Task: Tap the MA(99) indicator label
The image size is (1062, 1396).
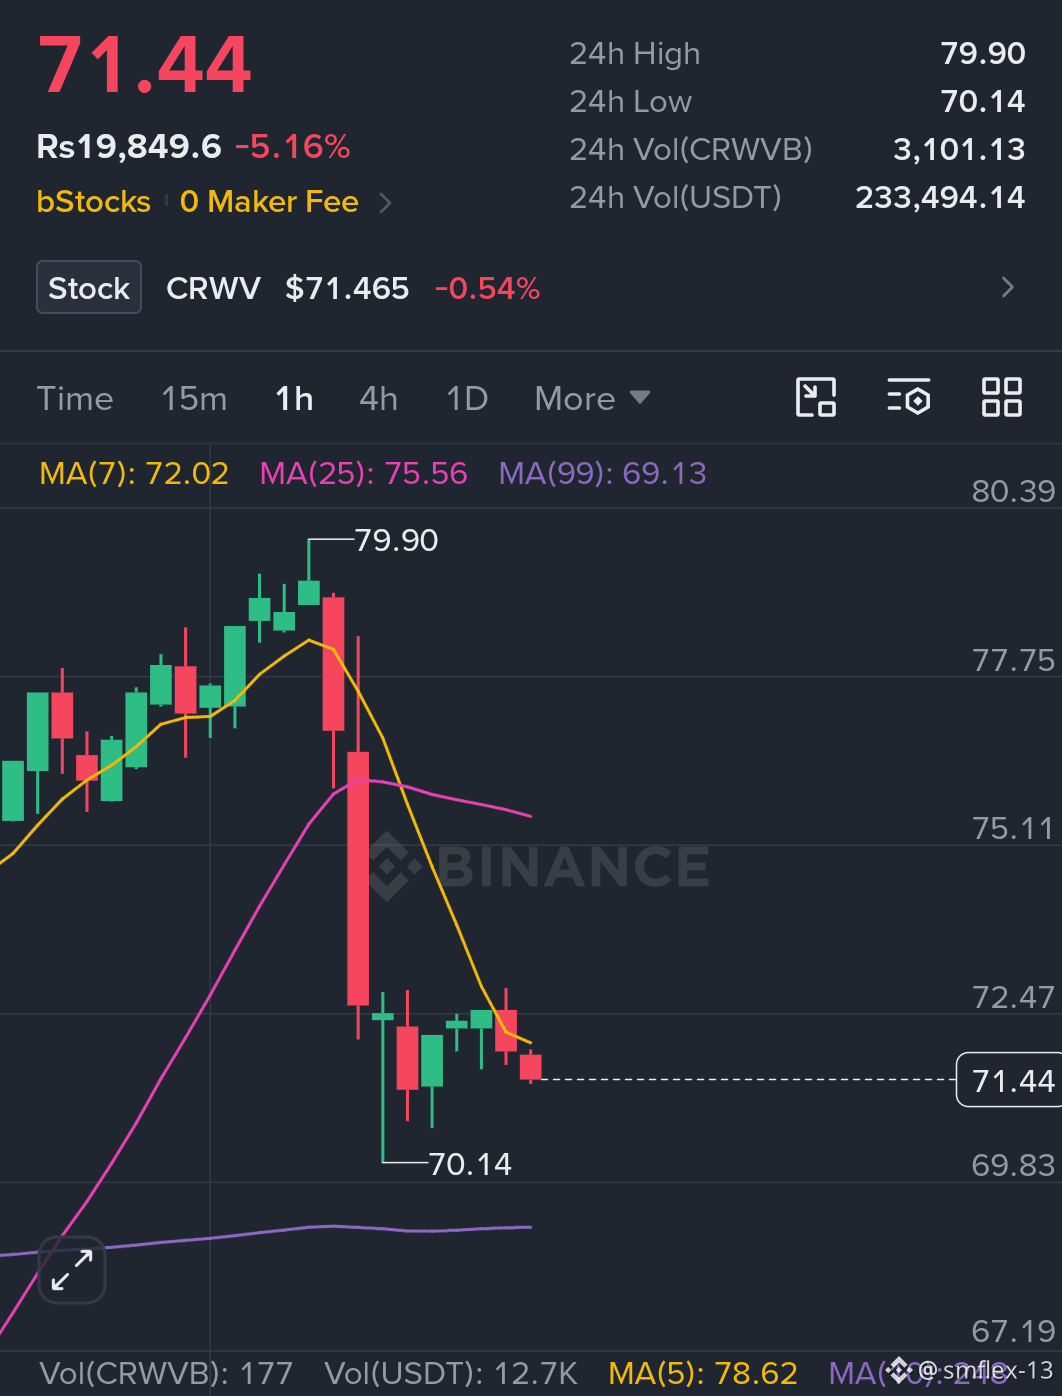Action: [603, 473]
